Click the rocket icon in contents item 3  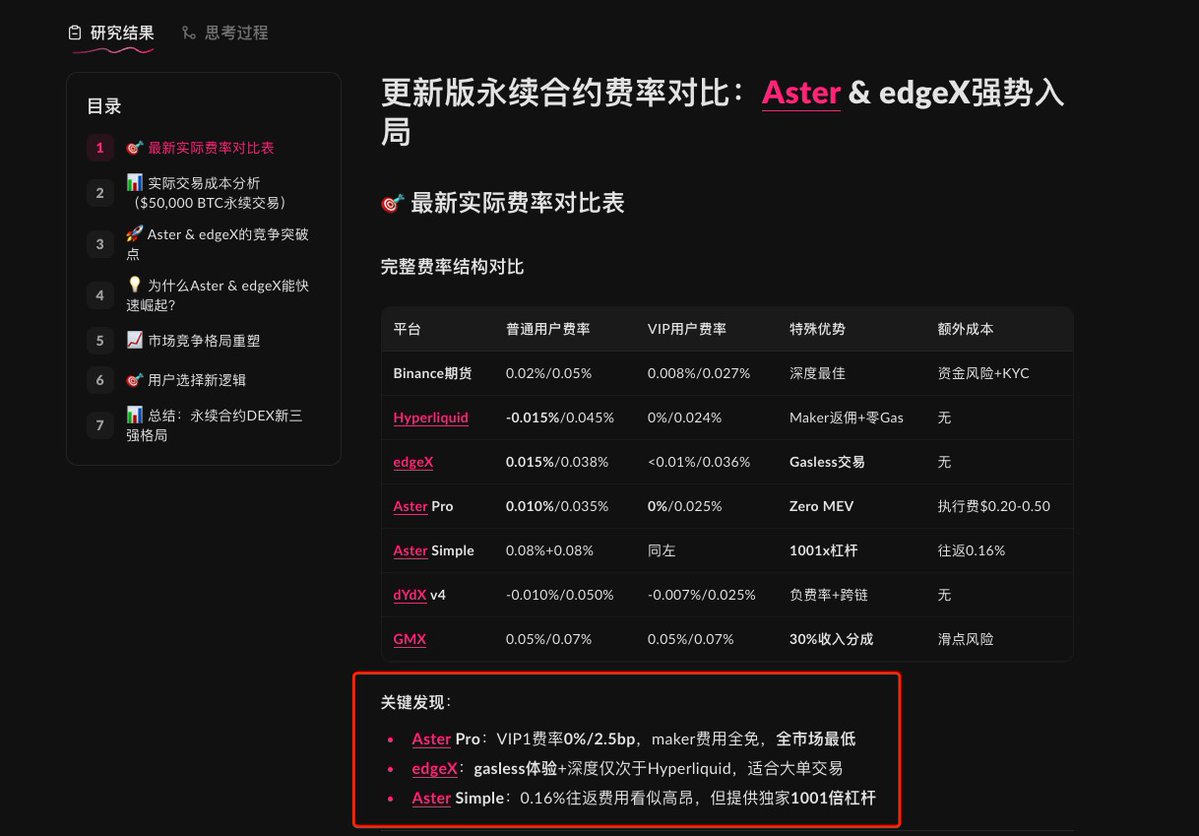click(x=135, y=233)
